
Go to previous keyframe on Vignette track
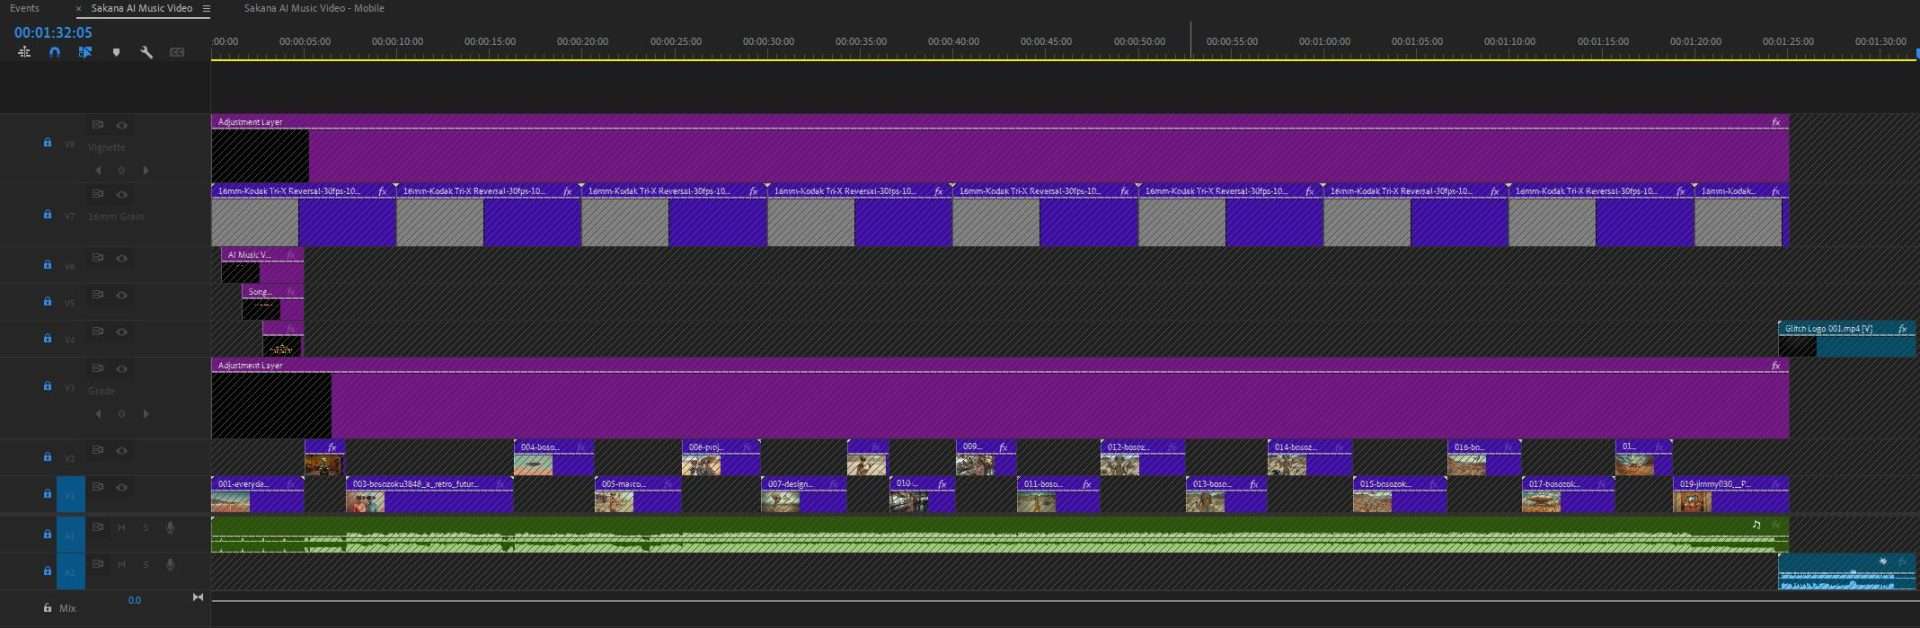98,170
